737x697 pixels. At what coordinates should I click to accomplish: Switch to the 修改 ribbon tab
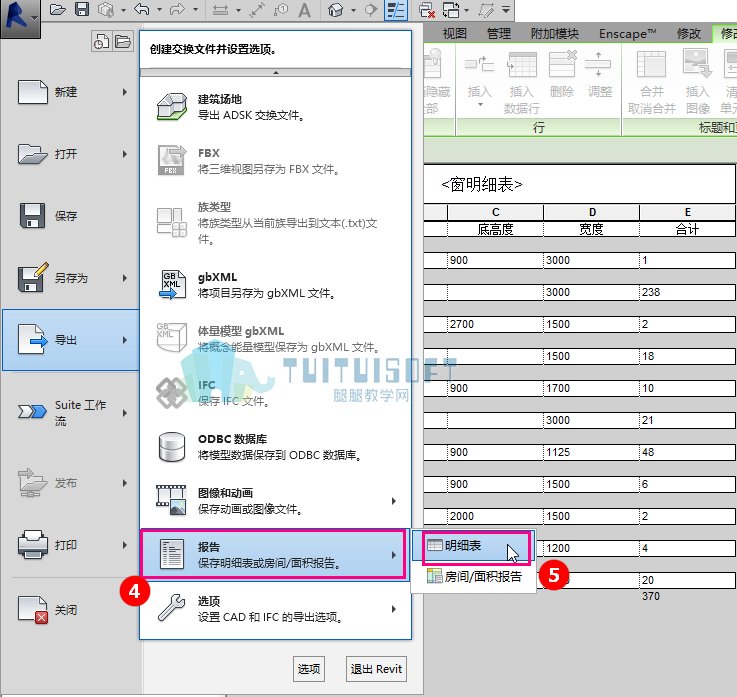click(689, 34)
